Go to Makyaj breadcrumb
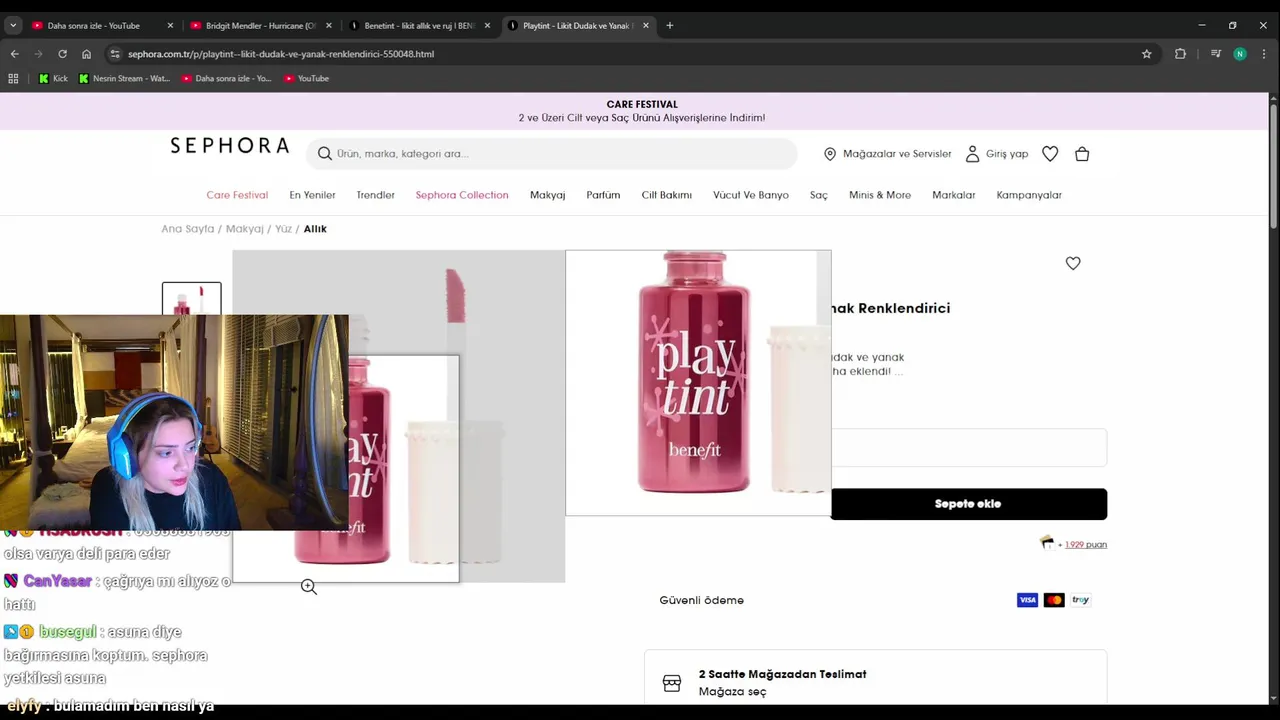Viewport: 1280px width, 720px height. click(245, 229)
